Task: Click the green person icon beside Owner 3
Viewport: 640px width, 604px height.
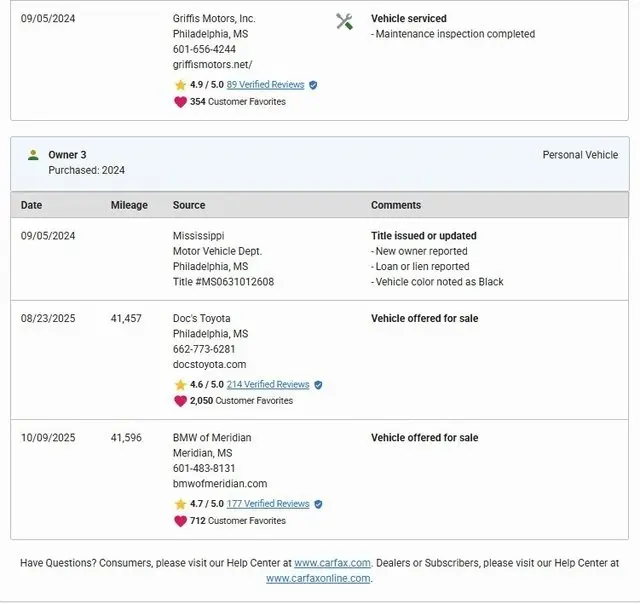Action: coord(33,155)
